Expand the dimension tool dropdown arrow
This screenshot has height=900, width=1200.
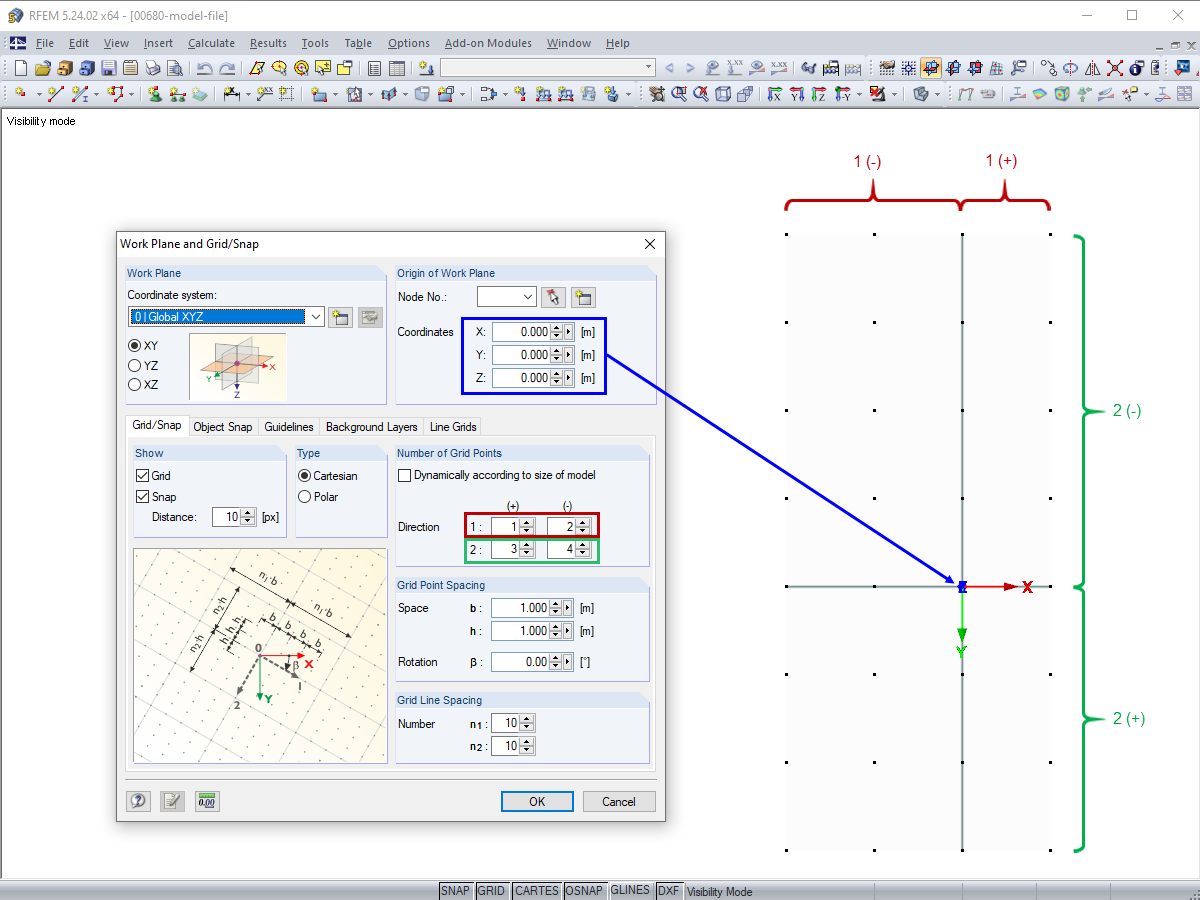click(248, 94)
